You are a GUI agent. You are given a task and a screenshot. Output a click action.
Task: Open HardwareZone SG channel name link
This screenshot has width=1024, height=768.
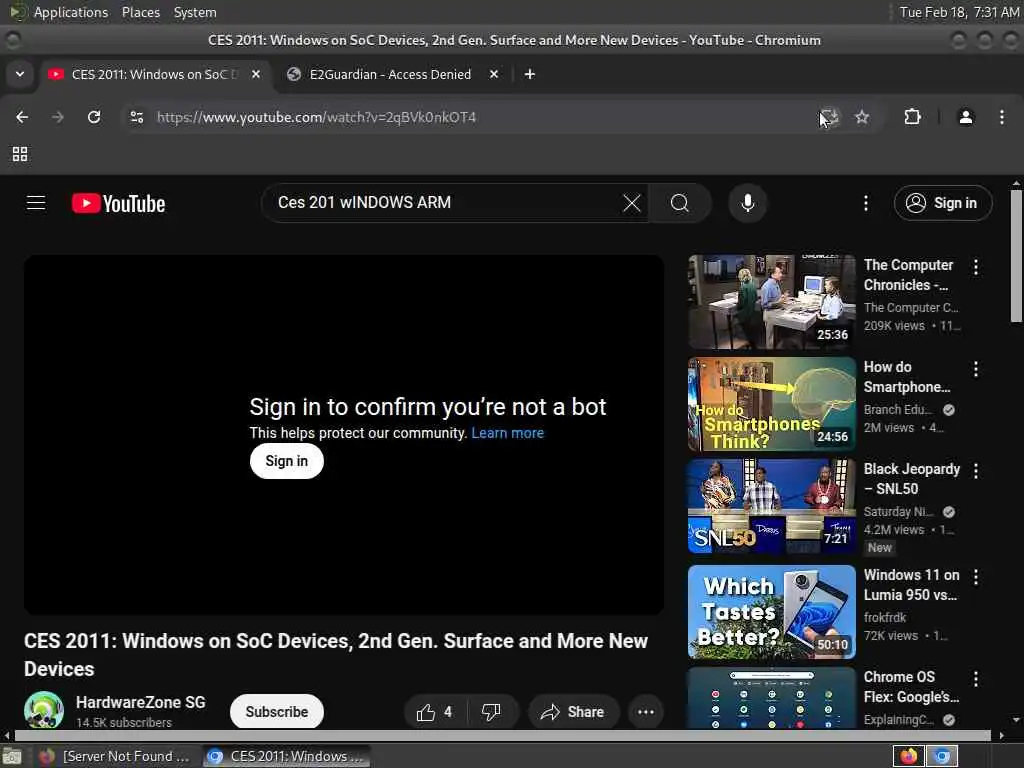click(140, 702)
